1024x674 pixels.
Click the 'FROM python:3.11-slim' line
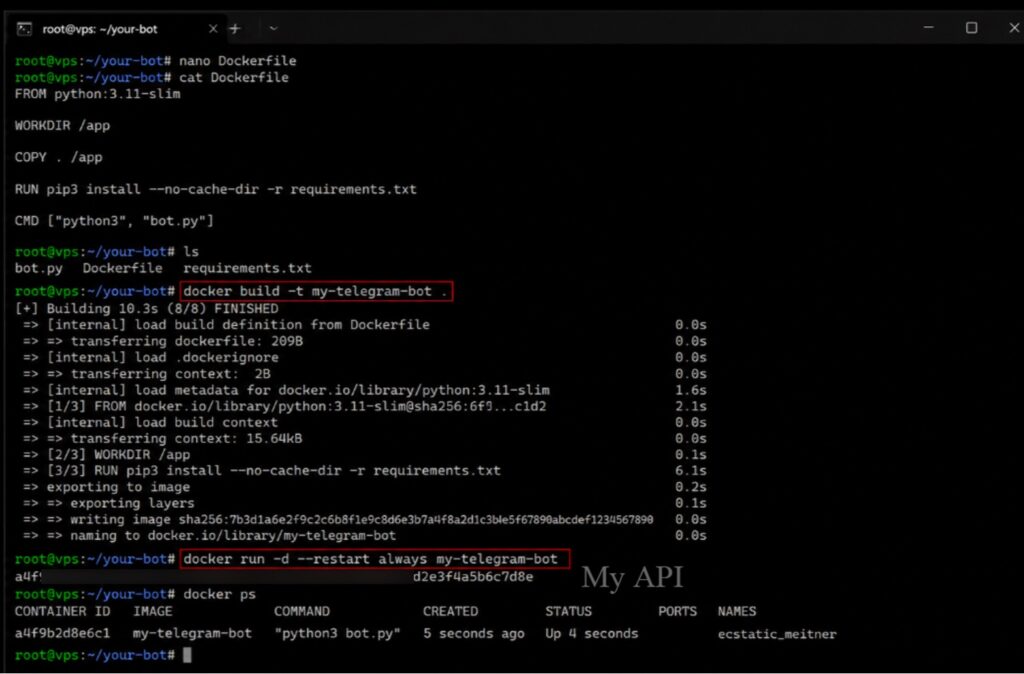(x=97, y=93)
